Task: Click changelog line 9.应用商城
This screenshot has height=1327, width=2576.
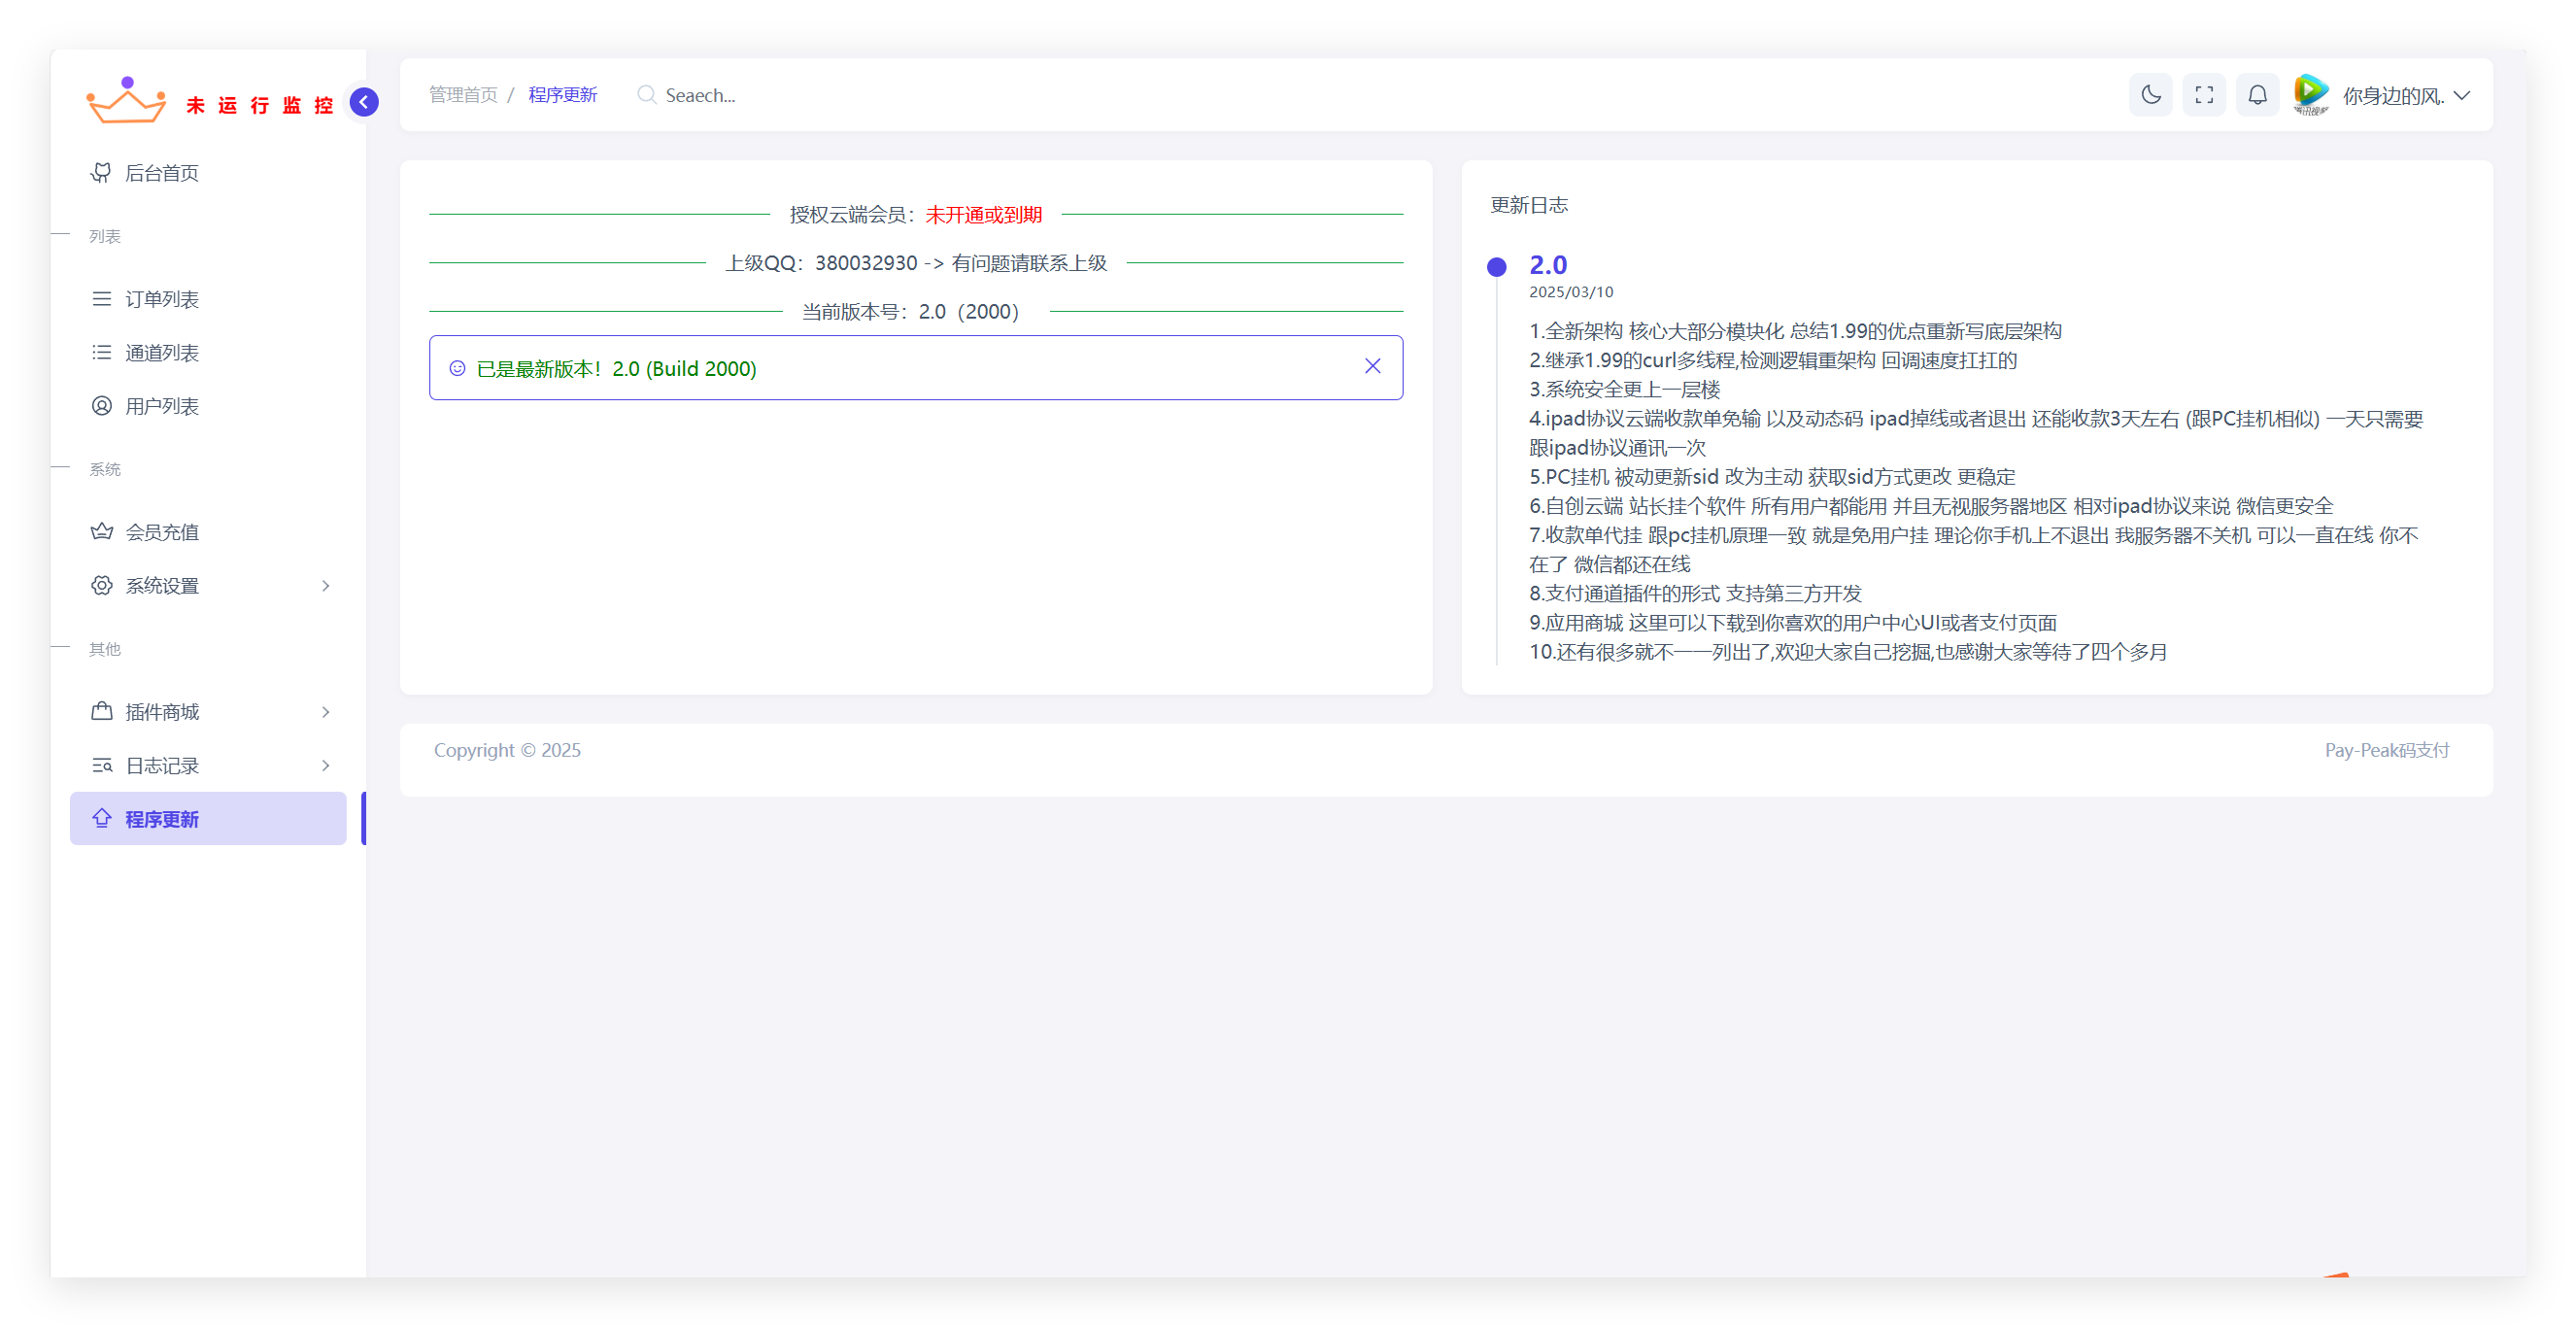Action: pyautogui.click(x=1792, y=622)
